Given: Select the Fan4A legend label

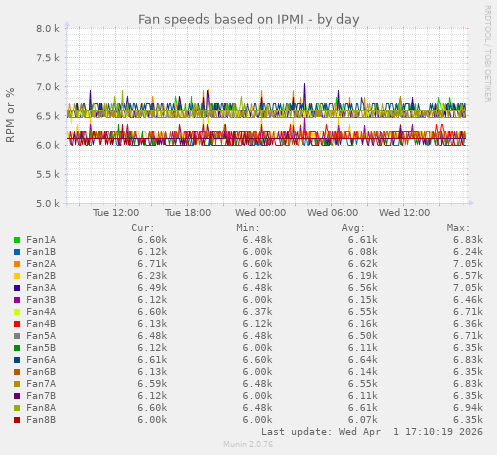Looking at the screenshot, I should pyautogui.click(x=41, y=312).
